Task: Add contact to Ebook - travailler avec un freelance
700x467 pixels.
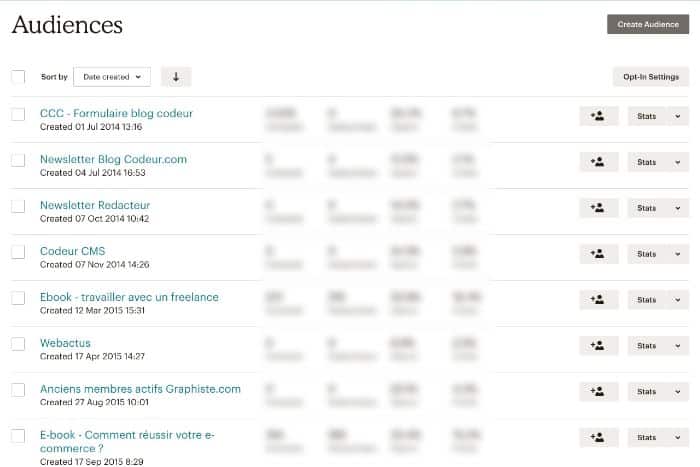Action: pyautogui.click(x=598, y=300)
